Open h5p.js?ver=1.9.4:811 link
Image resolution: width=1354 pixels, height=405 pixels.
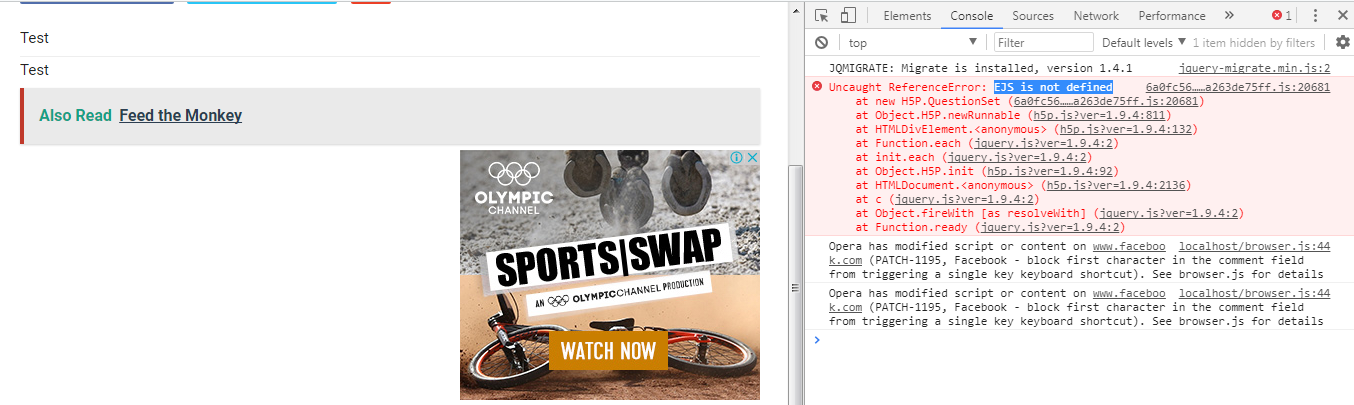coord(1098,116)
